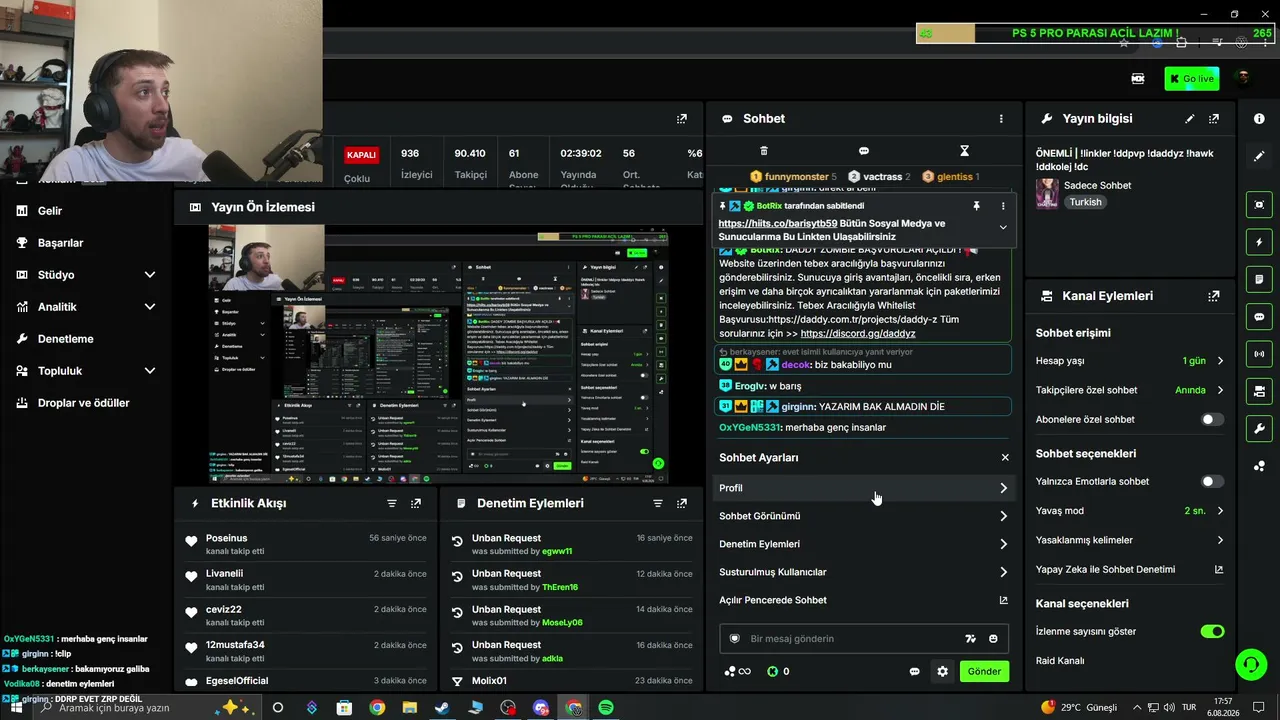Select Açılır Pencerede Sohbet option
Screen dimensions: 1280x720
tap(864, 600)
